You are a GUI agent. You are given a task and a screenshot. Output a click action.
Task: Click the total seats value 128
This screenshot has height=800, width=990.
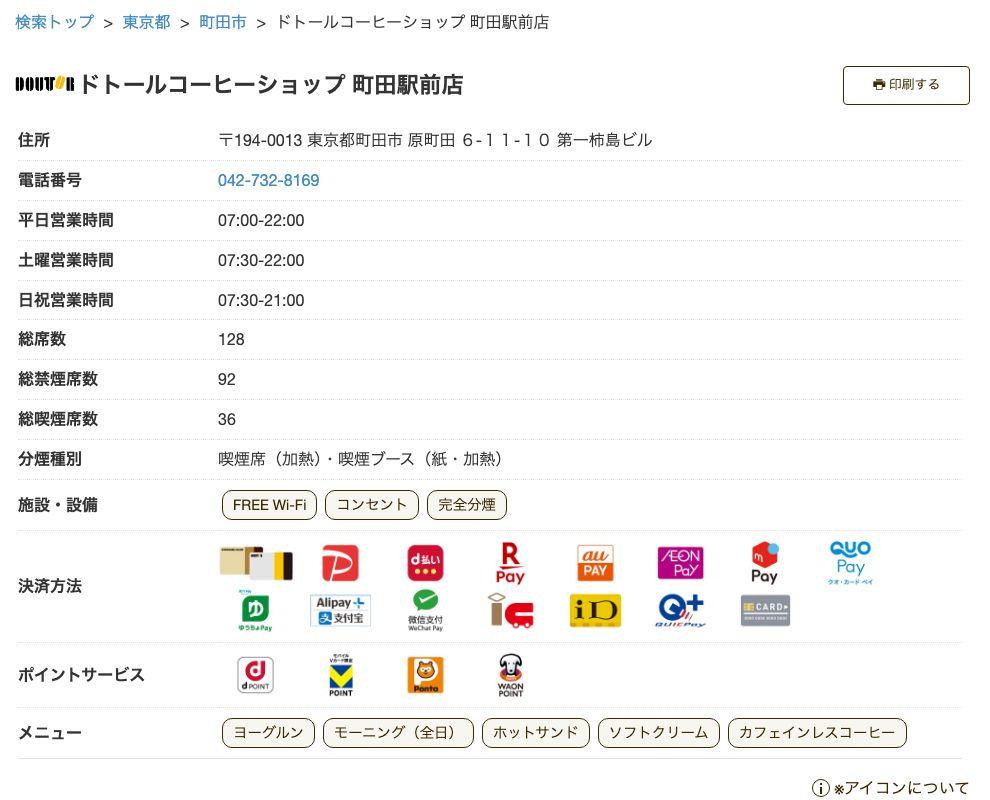(x=231, y=340)
